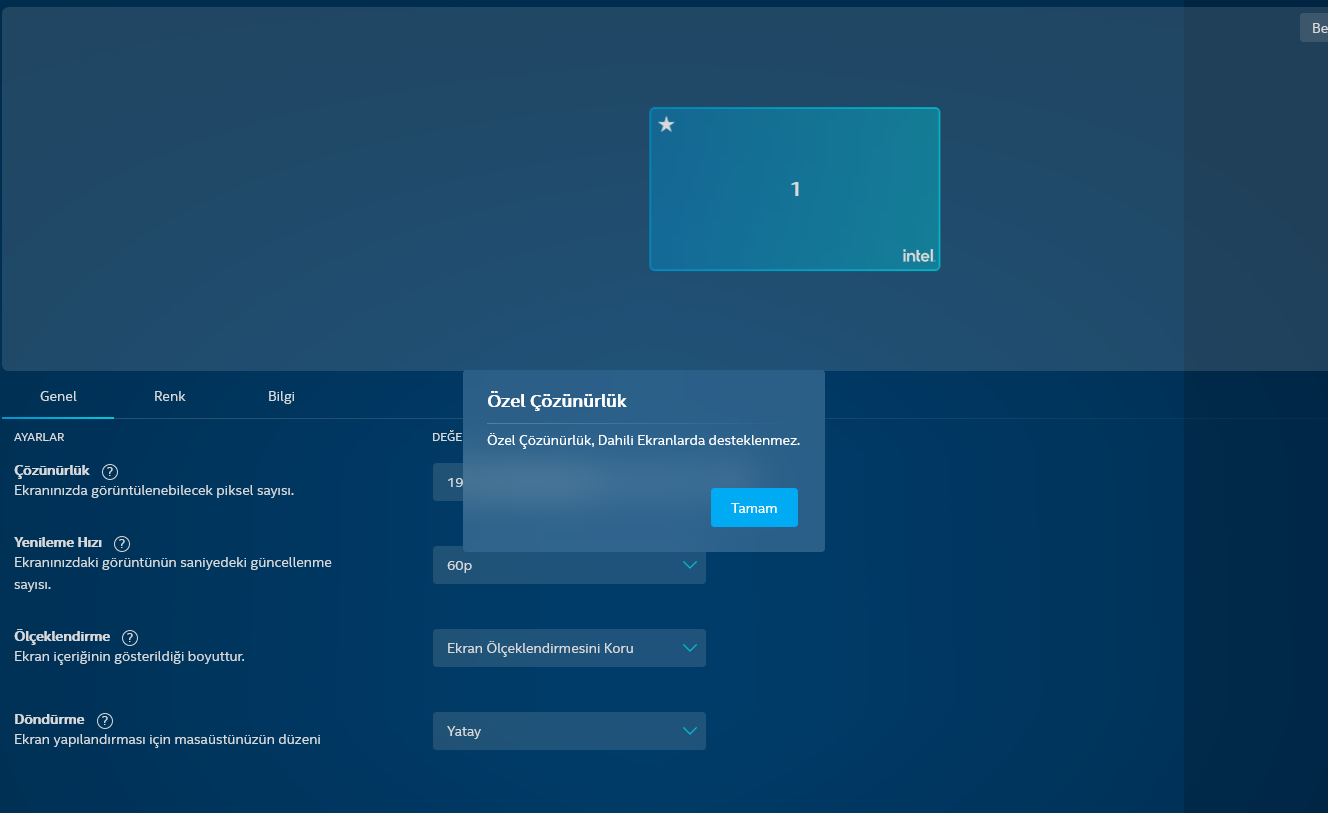Switch to the Bilgi tab
The image size is (1328, 813).
pyautogui.click(x=281, y=396)
